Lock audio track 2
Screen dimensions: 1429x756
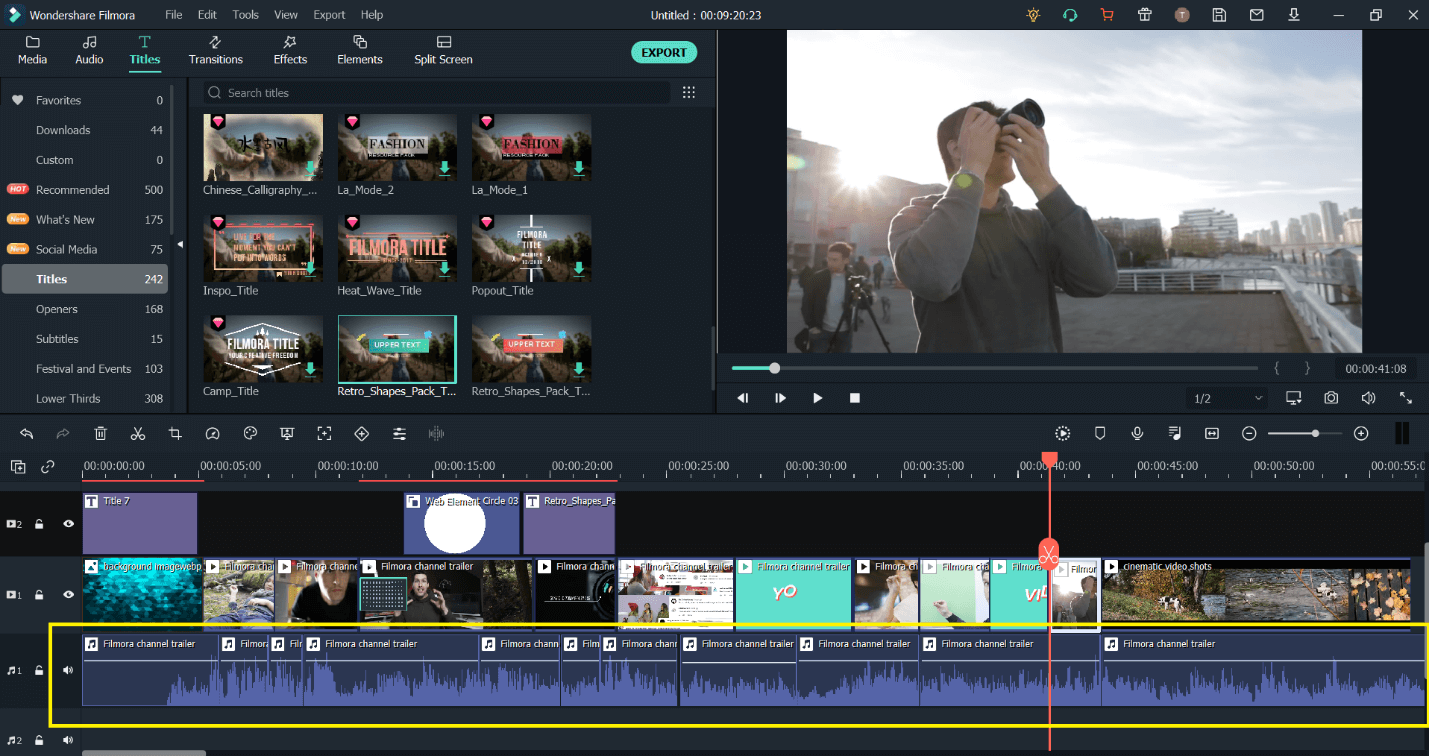(40, 741)
